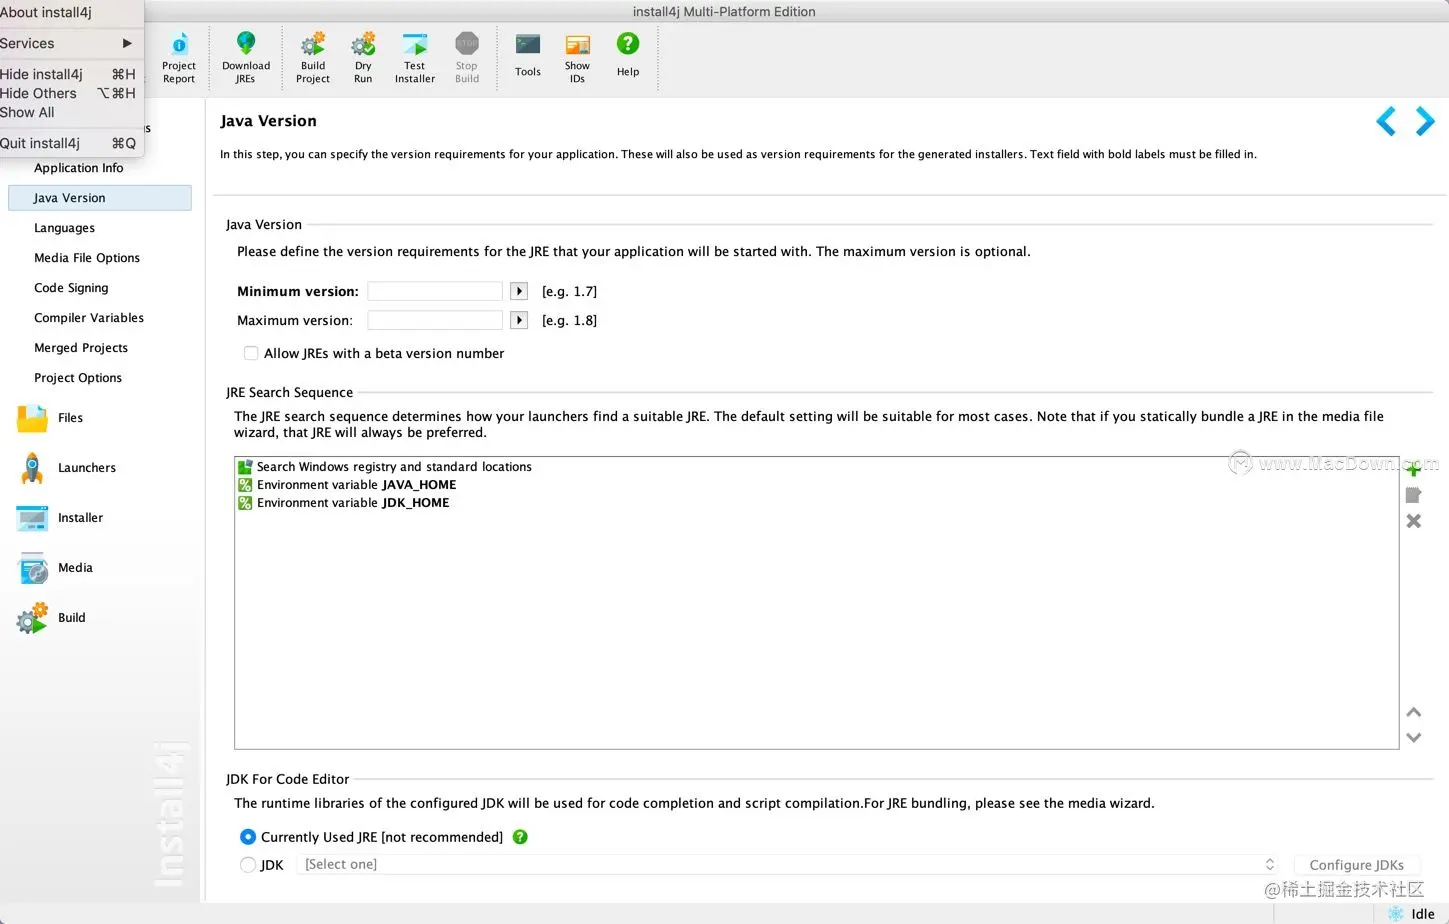Select the JDK radio option
1449x924 pixels.
pyautogui.click(x=248, y=865)
